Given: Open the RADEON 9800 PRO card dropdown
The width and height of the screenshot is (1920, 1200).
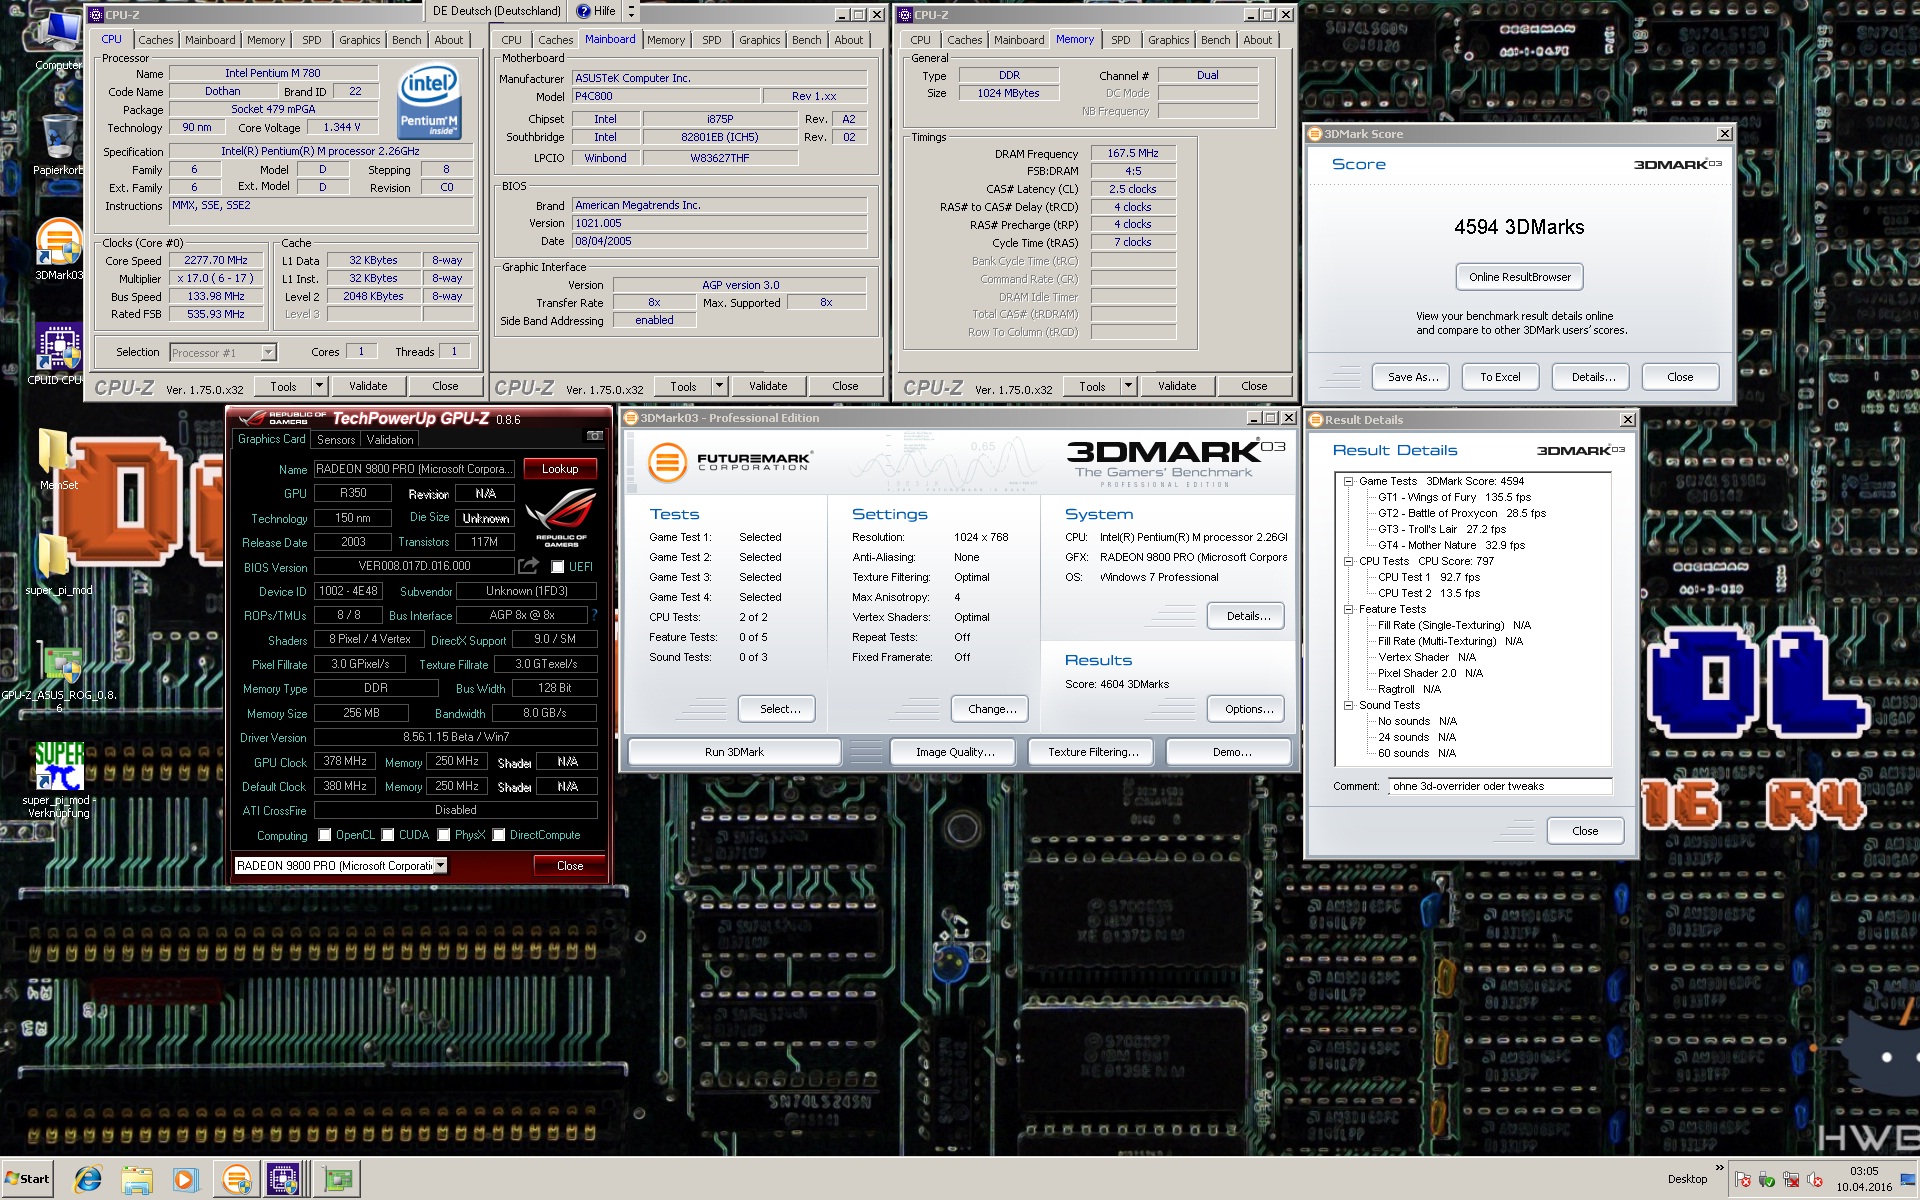Looking at the screenshot, I should pyautogui.click(x=440, y=865).
